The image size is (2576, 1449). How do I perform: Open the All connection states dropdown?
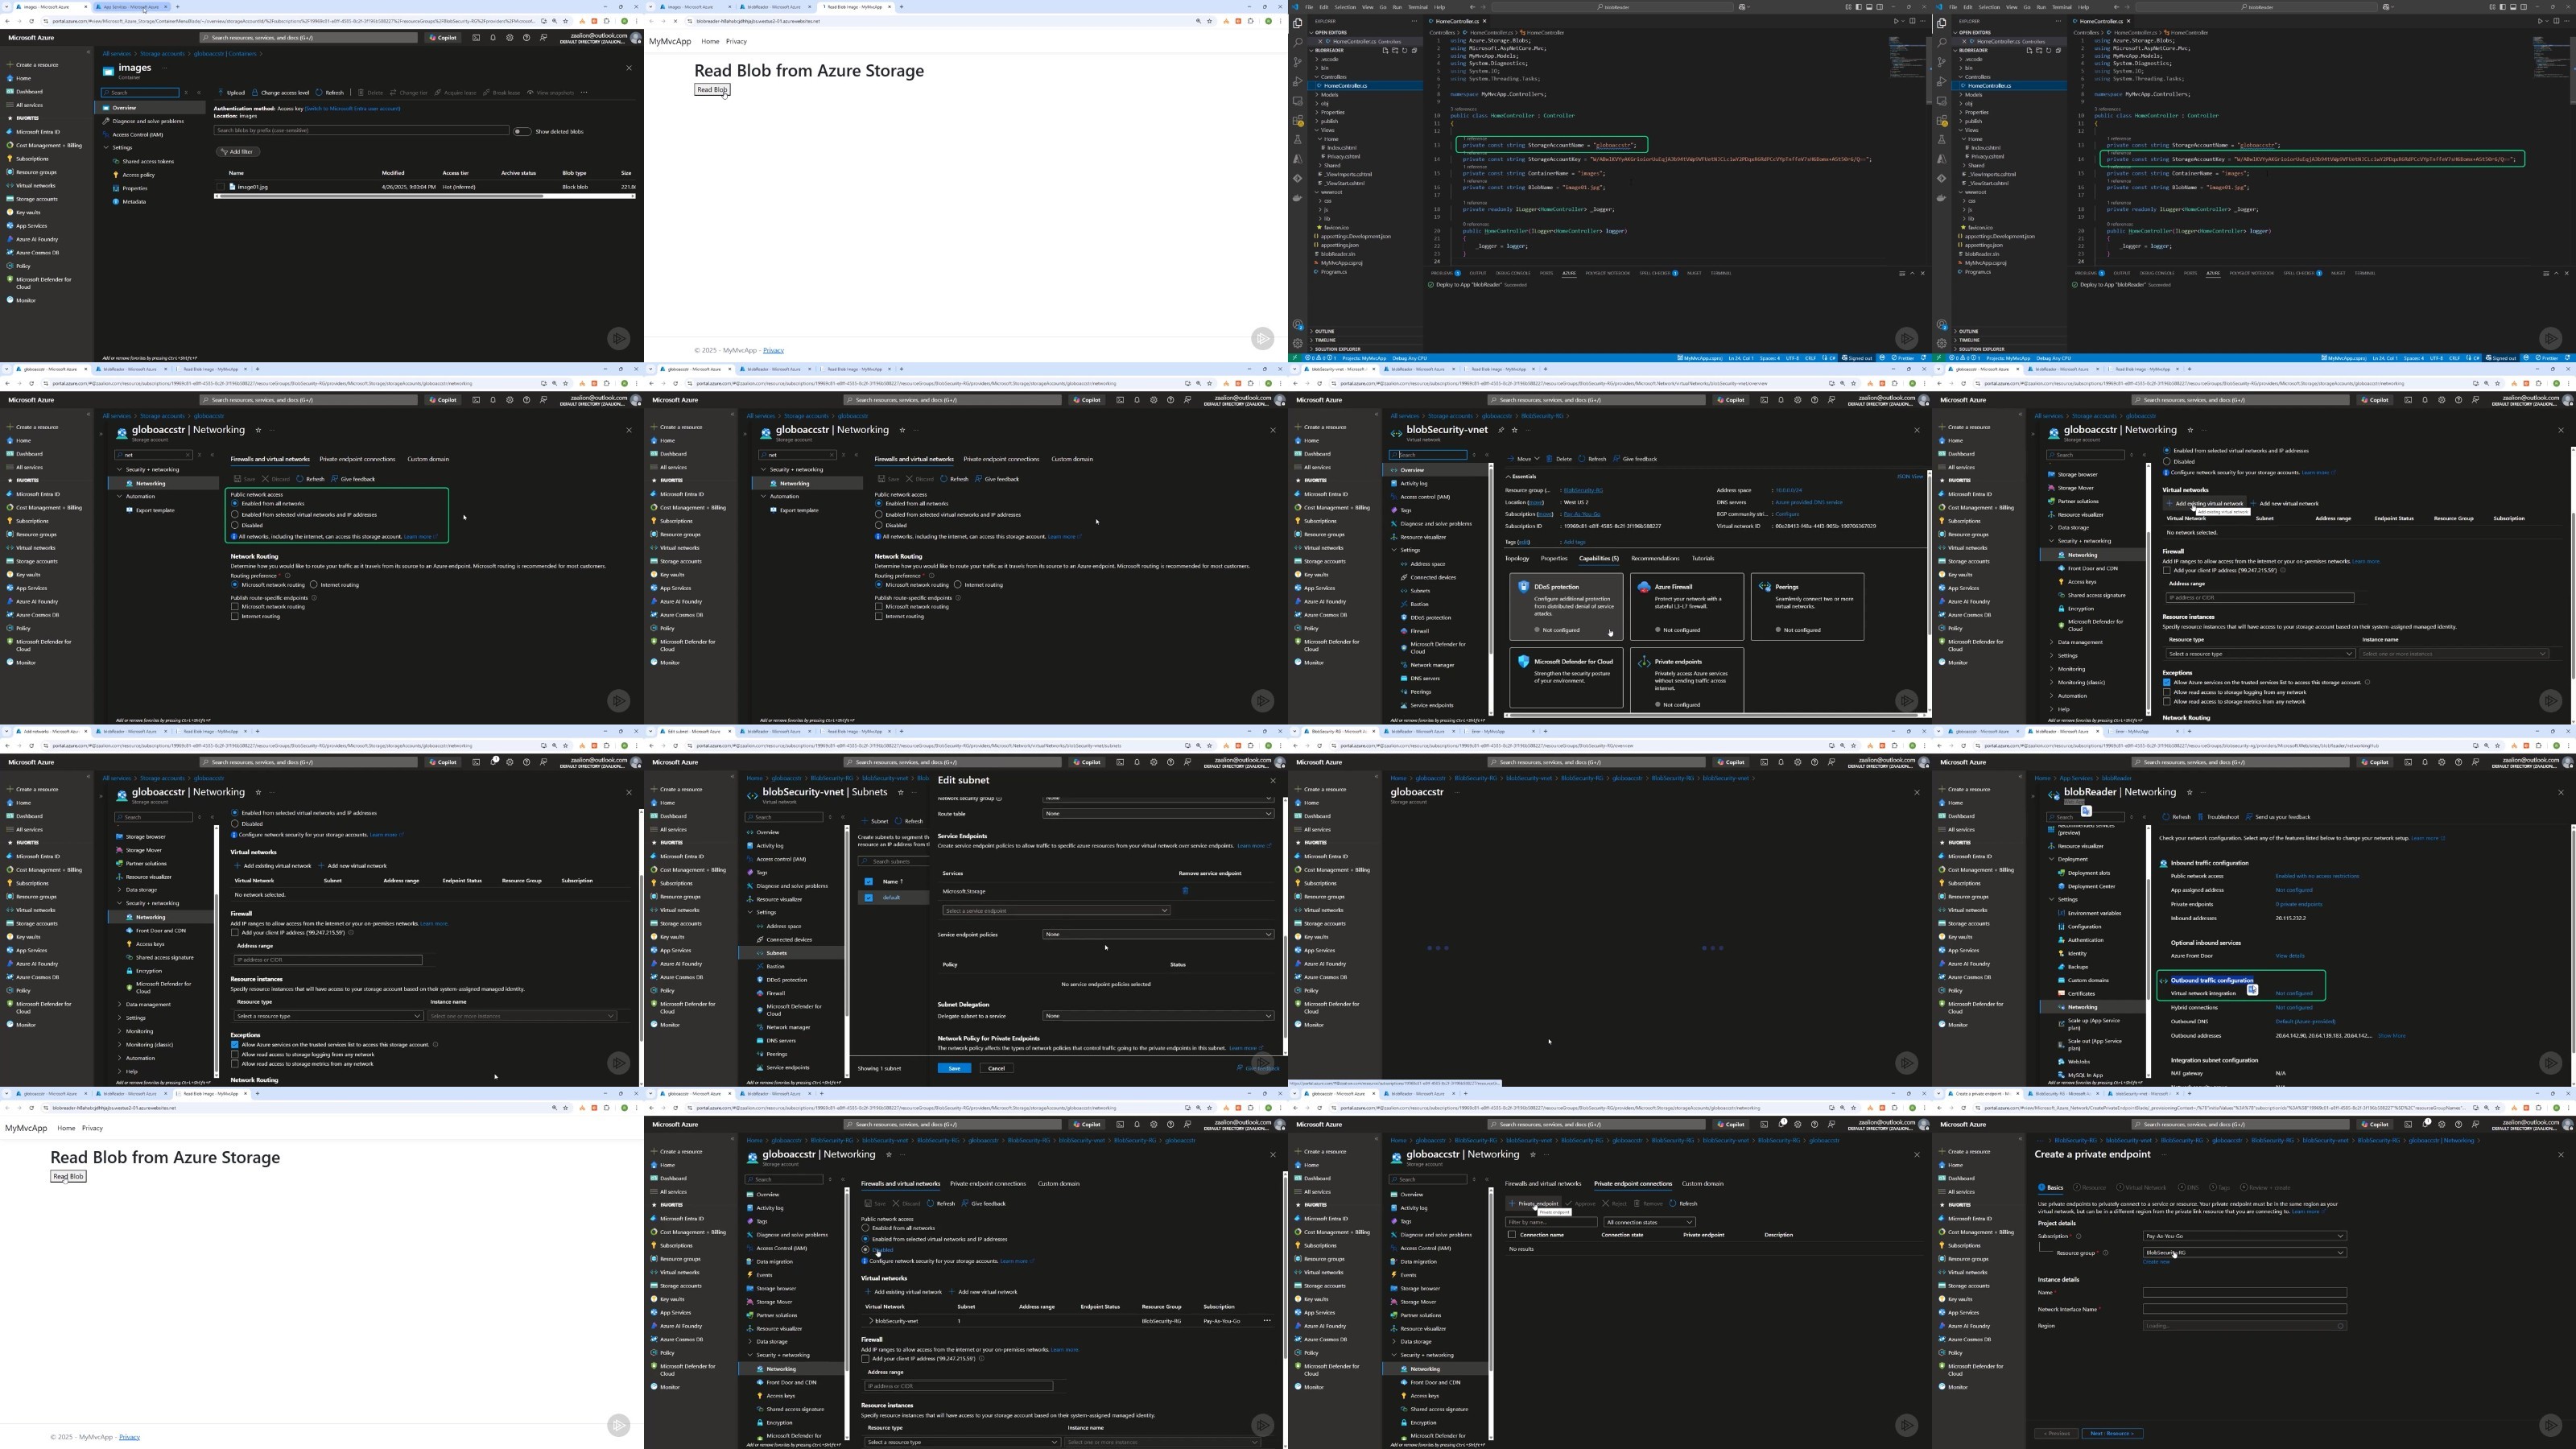coord(1649,1222)
